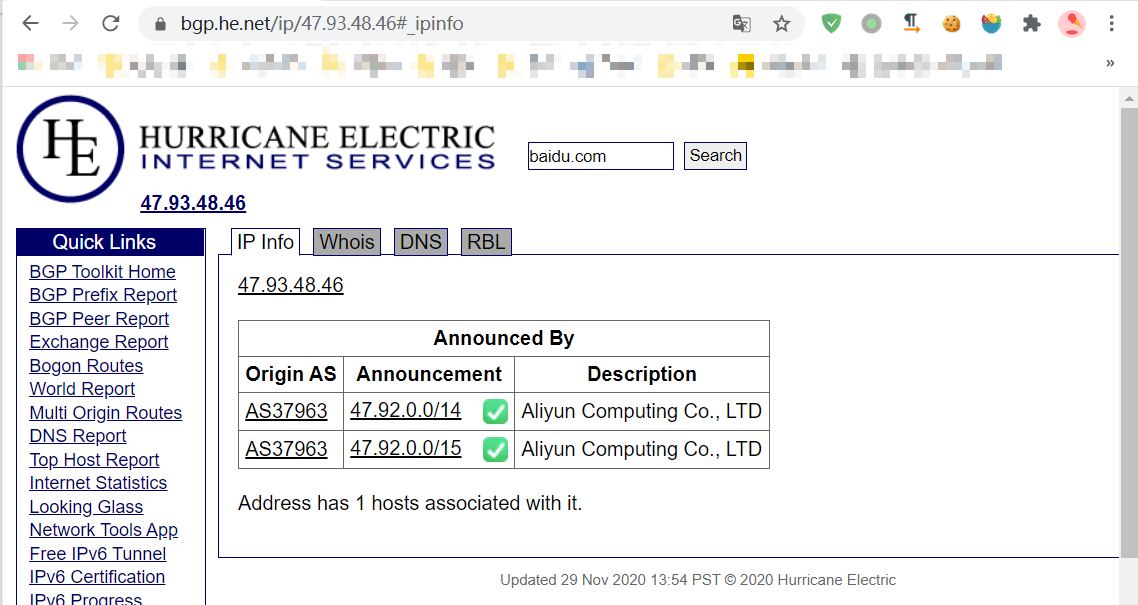The width and height of the screenshot is (1138, 605).
Task: Click the colorful bowl extension icon
Action: pos(991,24)
